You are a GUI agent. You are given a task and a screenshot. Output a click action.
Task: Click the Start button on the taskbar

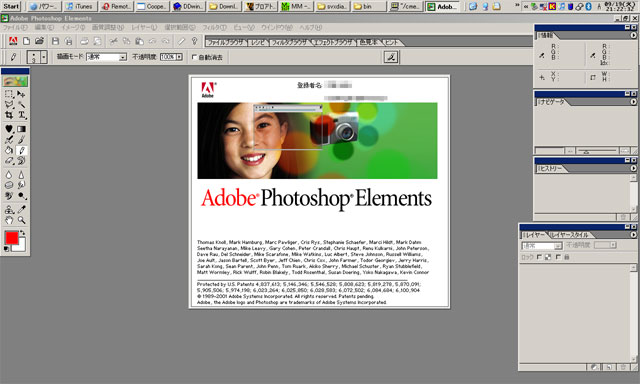(11, 6)
